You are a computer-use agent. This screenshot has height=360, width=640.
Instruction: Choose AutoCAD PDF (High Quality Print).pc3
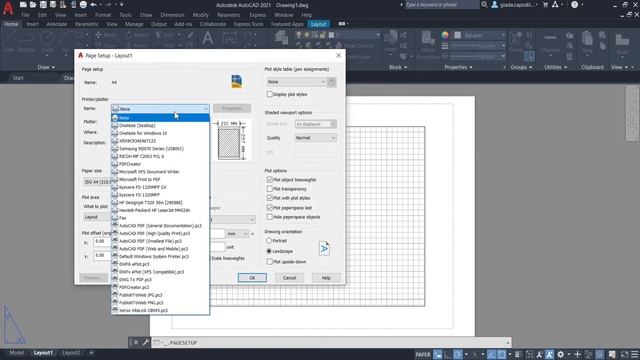coord(160,233)
